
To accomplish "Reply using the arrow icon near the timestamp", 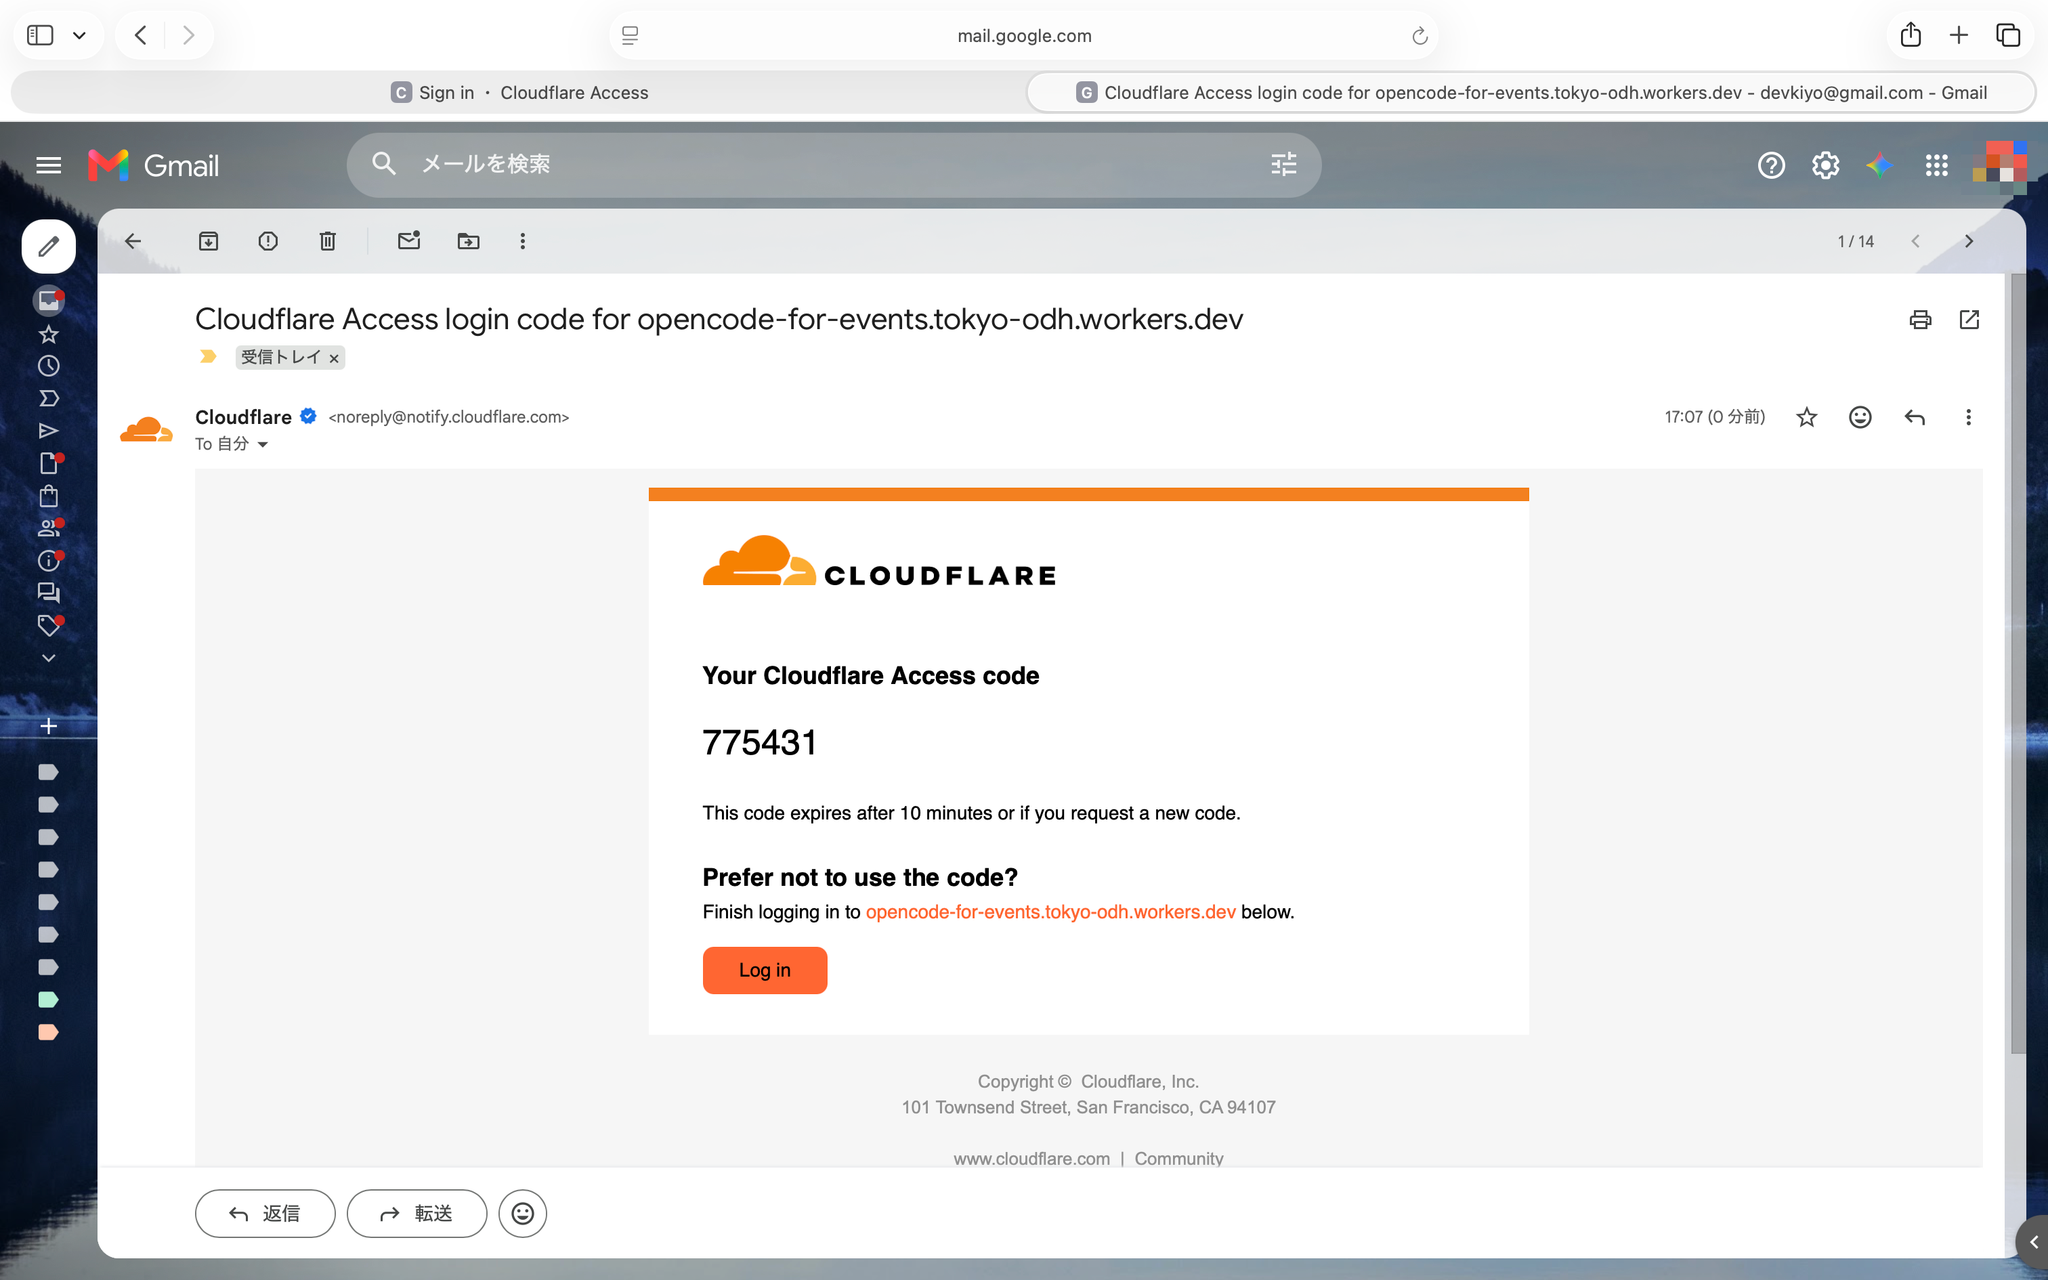I will 1915,417.
